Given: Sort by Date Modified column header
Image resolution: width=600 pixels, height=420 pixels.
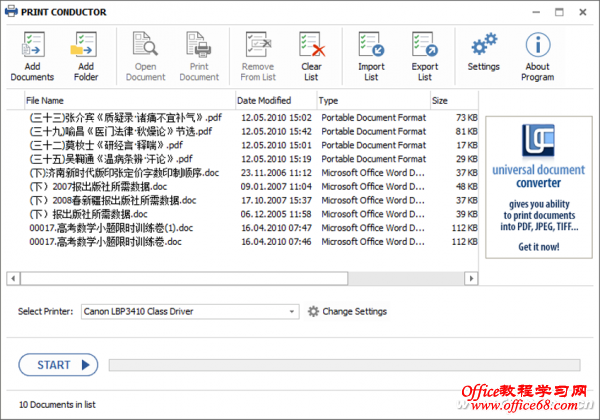Looking at the screenshot, I should 276,101.
